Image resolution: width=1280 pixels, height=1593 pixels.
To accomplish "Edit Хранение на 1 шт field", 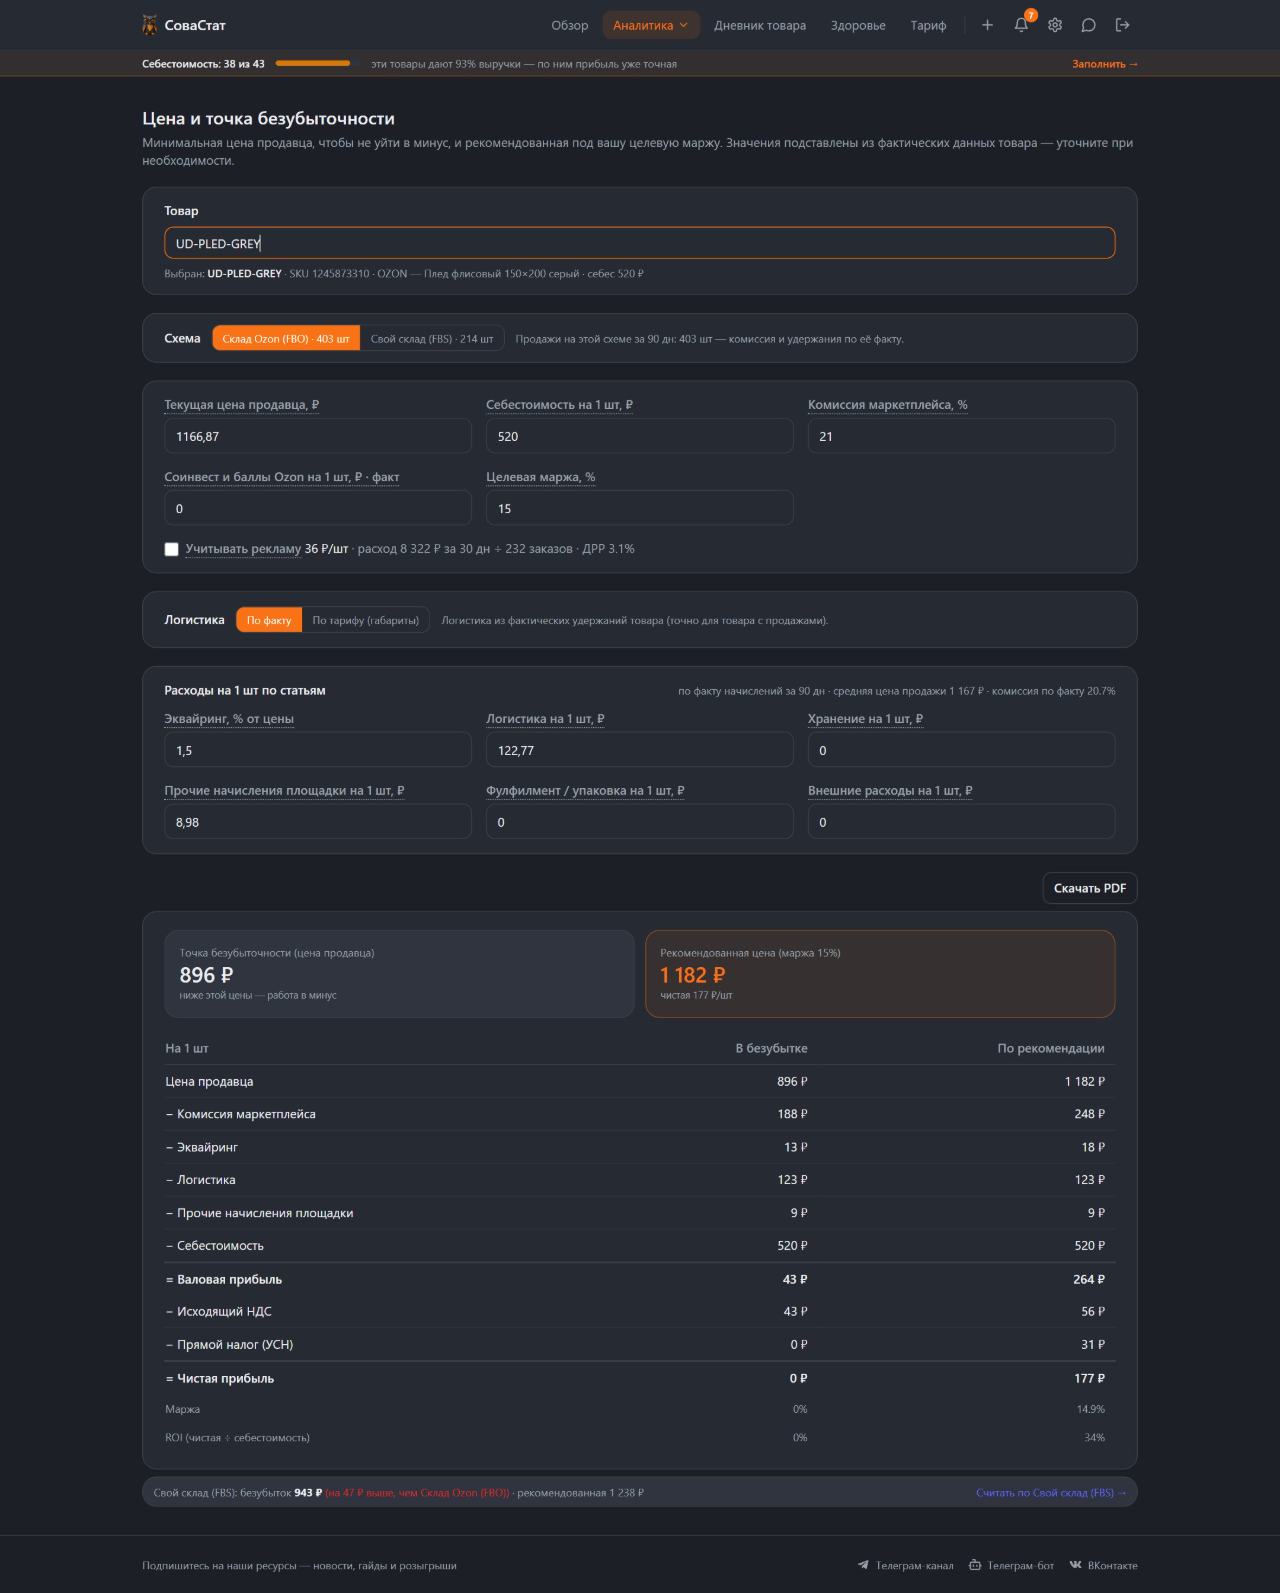I will pos(962,750).
